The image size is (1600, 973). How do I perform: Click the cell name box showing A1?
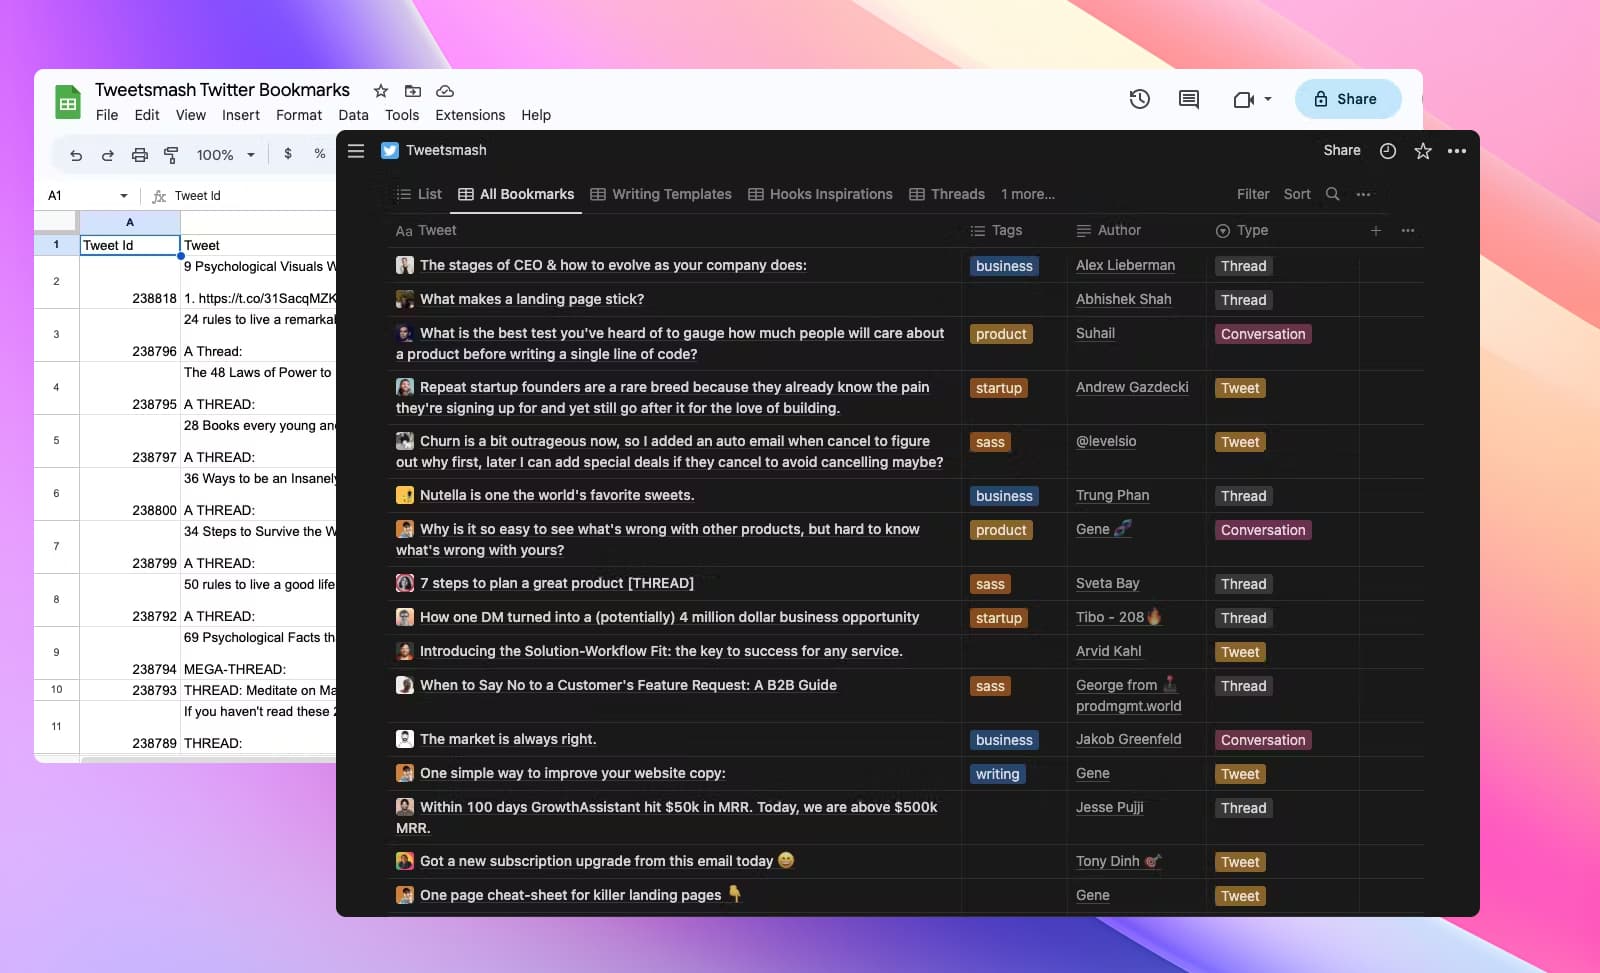(85, 196)
